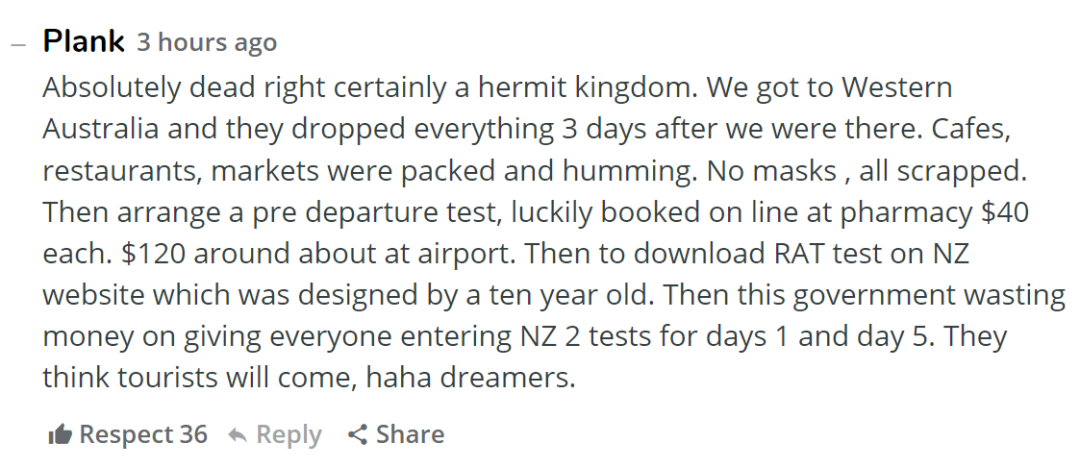Click the 'Respect' text label

pyautogui.click(x=126, y=435)
